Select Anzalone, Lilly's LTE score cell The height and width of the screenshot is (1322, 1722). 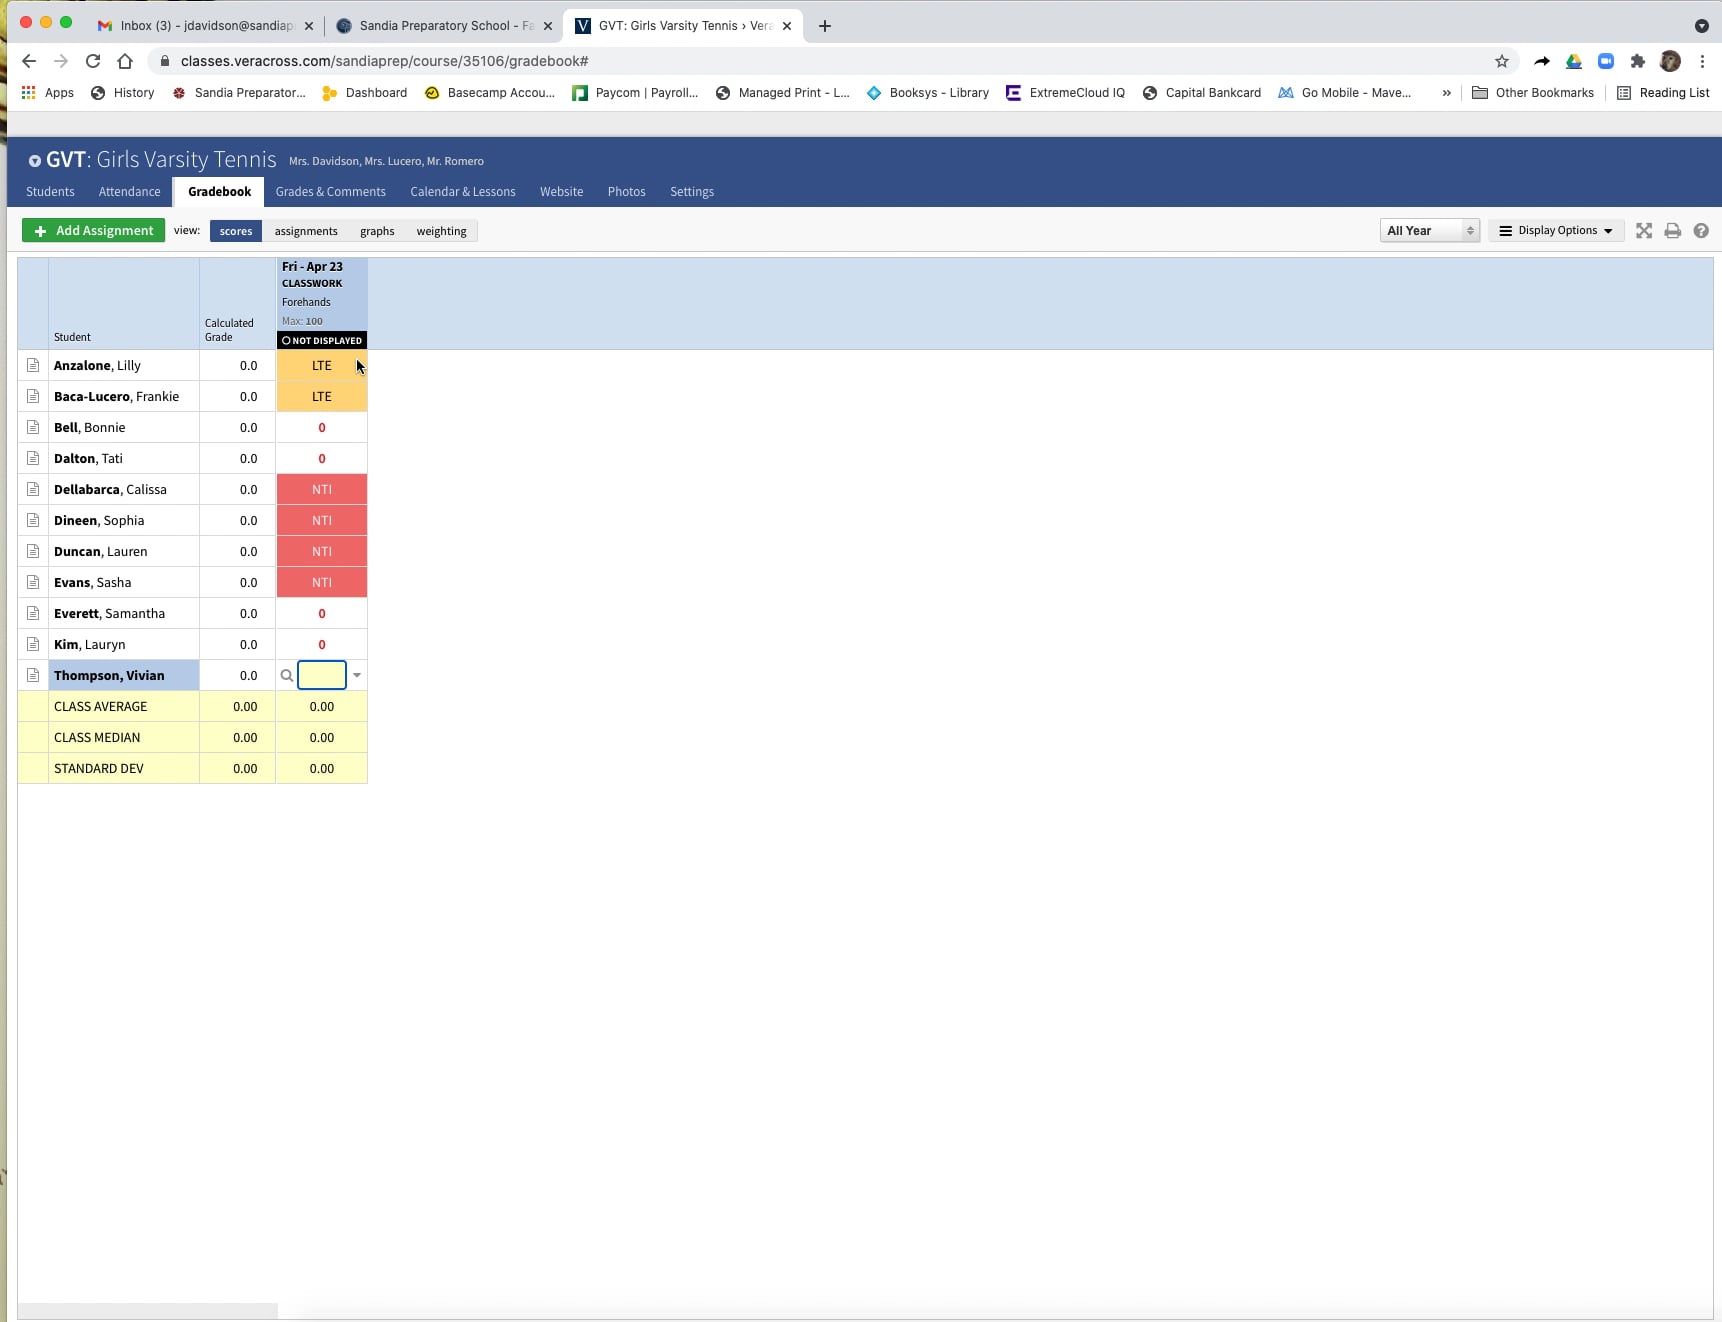[x=322, y=366]
